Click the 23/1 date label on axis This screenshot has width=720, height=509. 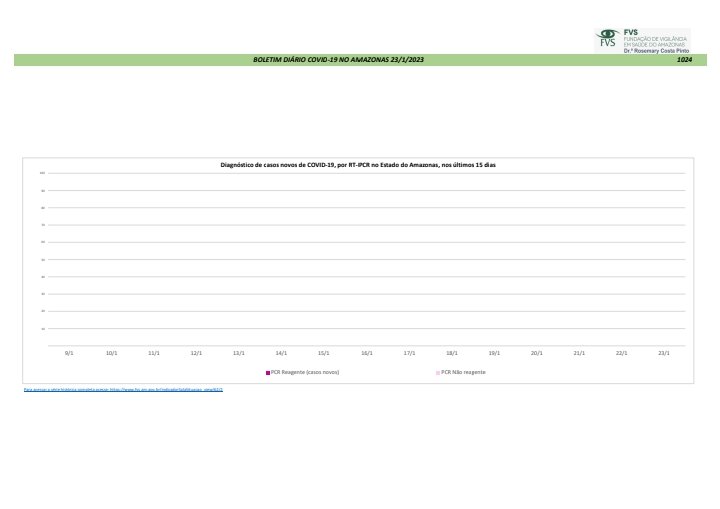[664, 353]
